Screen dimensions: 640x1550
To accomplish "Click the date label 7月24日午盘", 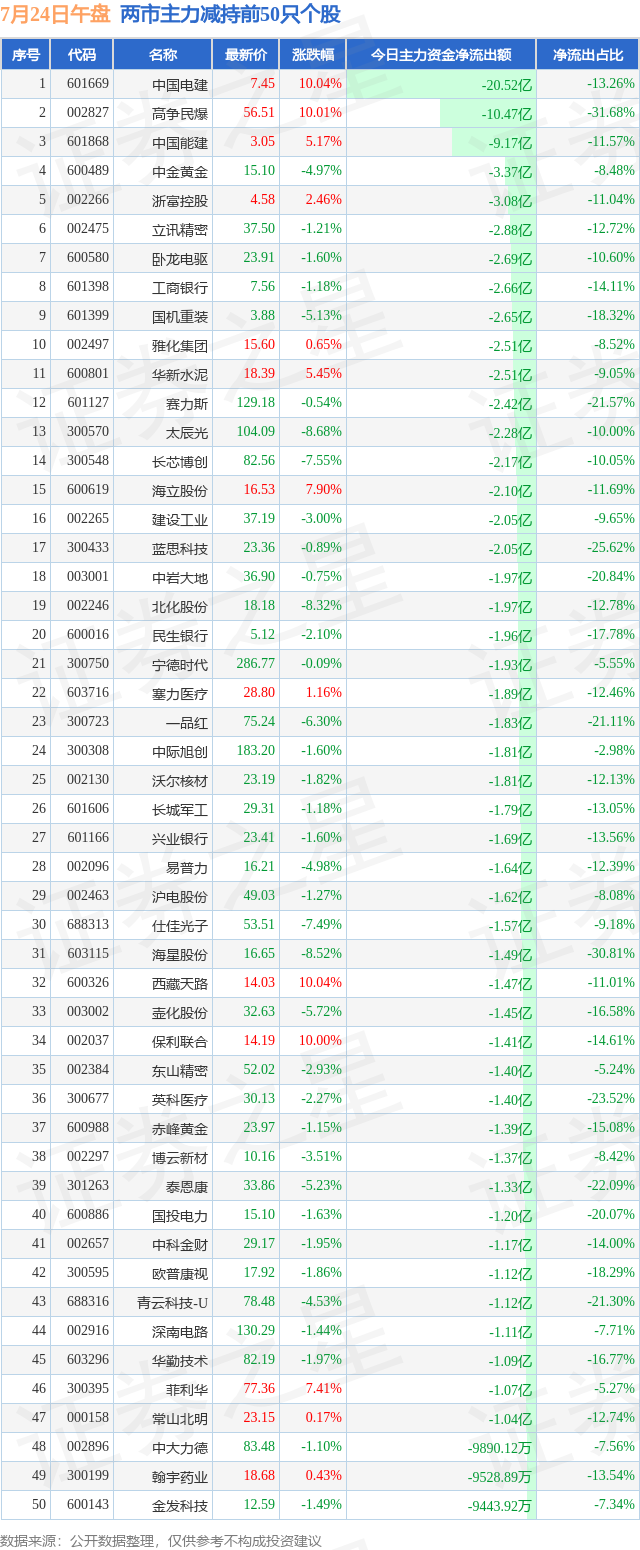I will (x=56, y=15).
